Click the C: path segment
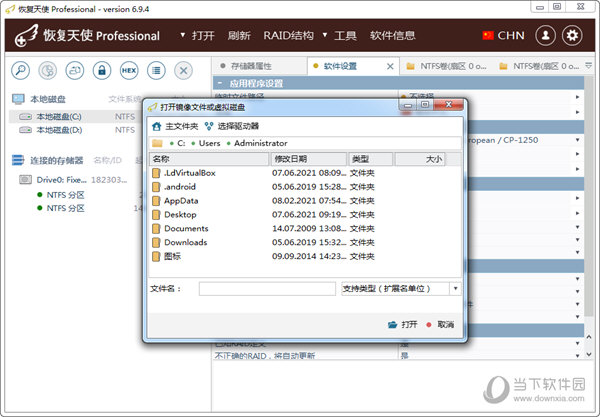The image size is (600, 417). click(181, 143)
